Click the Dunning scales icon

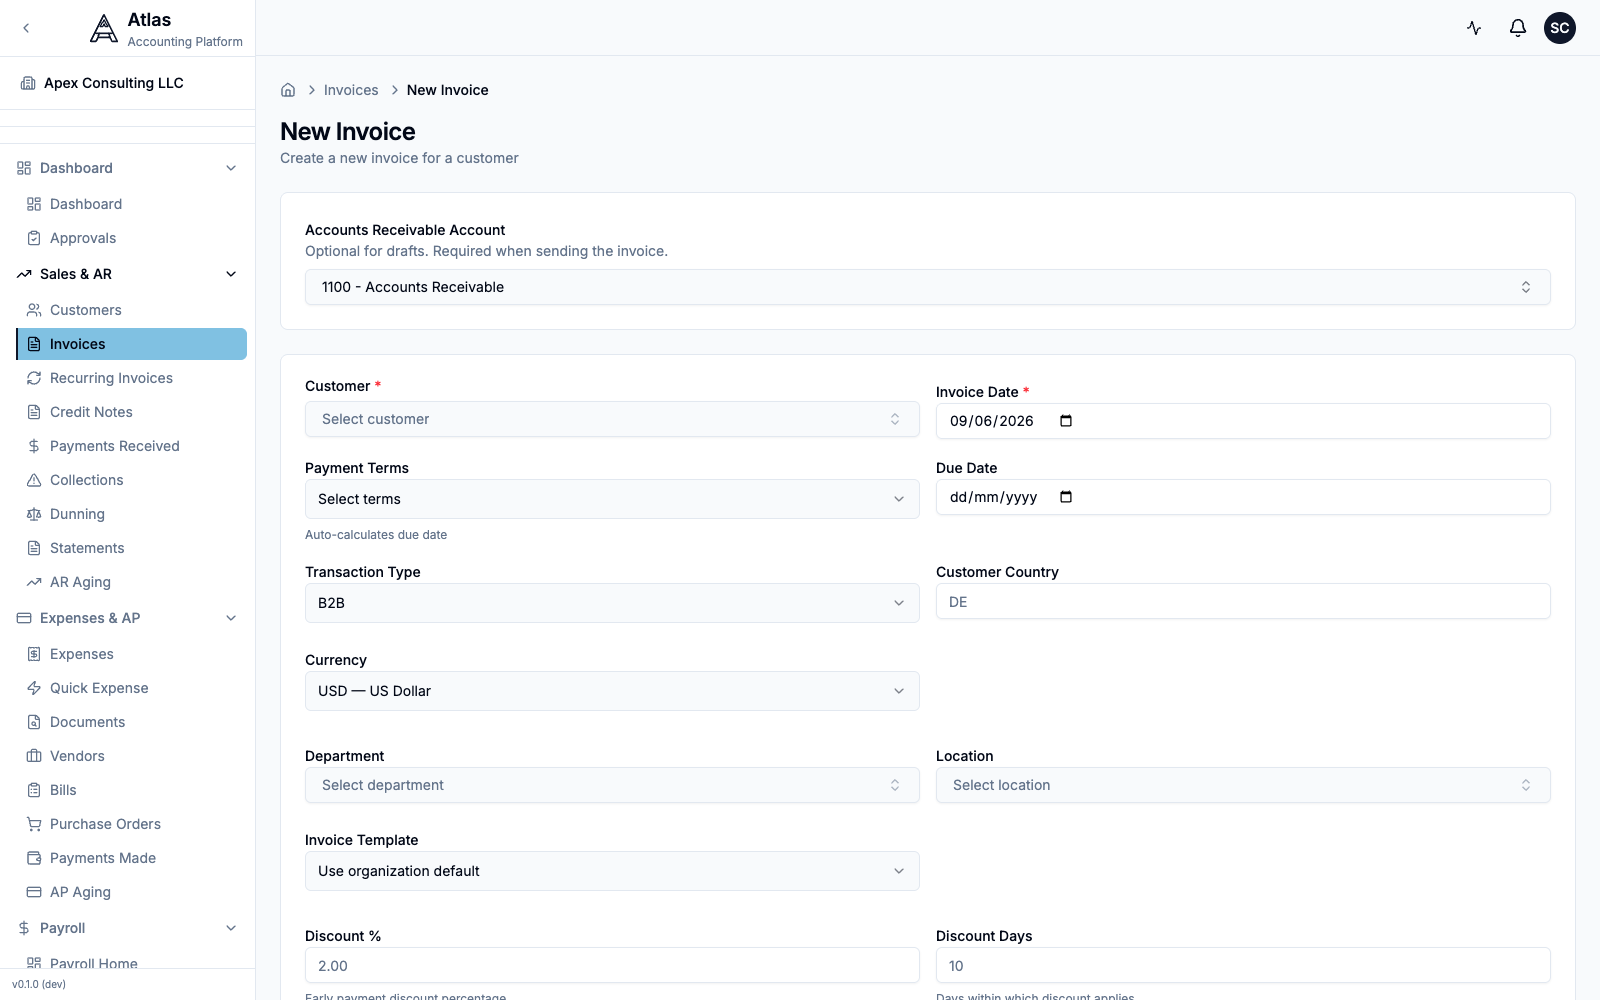[x=34, y=514]
